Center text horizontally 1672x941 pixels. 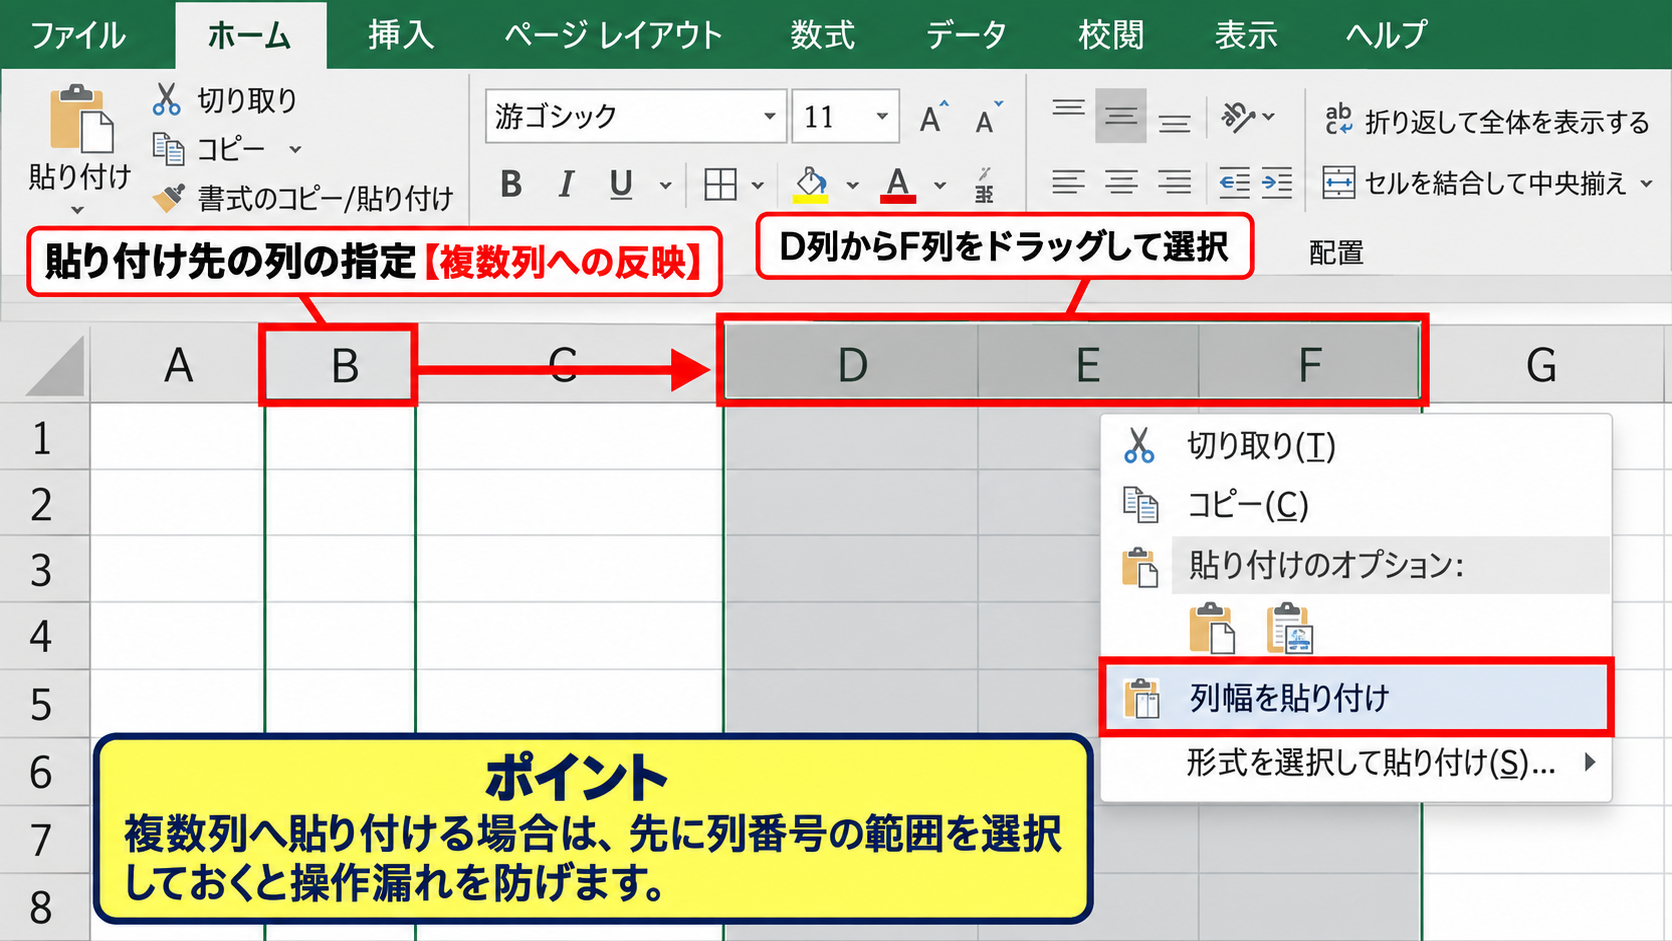(1121, 183)
